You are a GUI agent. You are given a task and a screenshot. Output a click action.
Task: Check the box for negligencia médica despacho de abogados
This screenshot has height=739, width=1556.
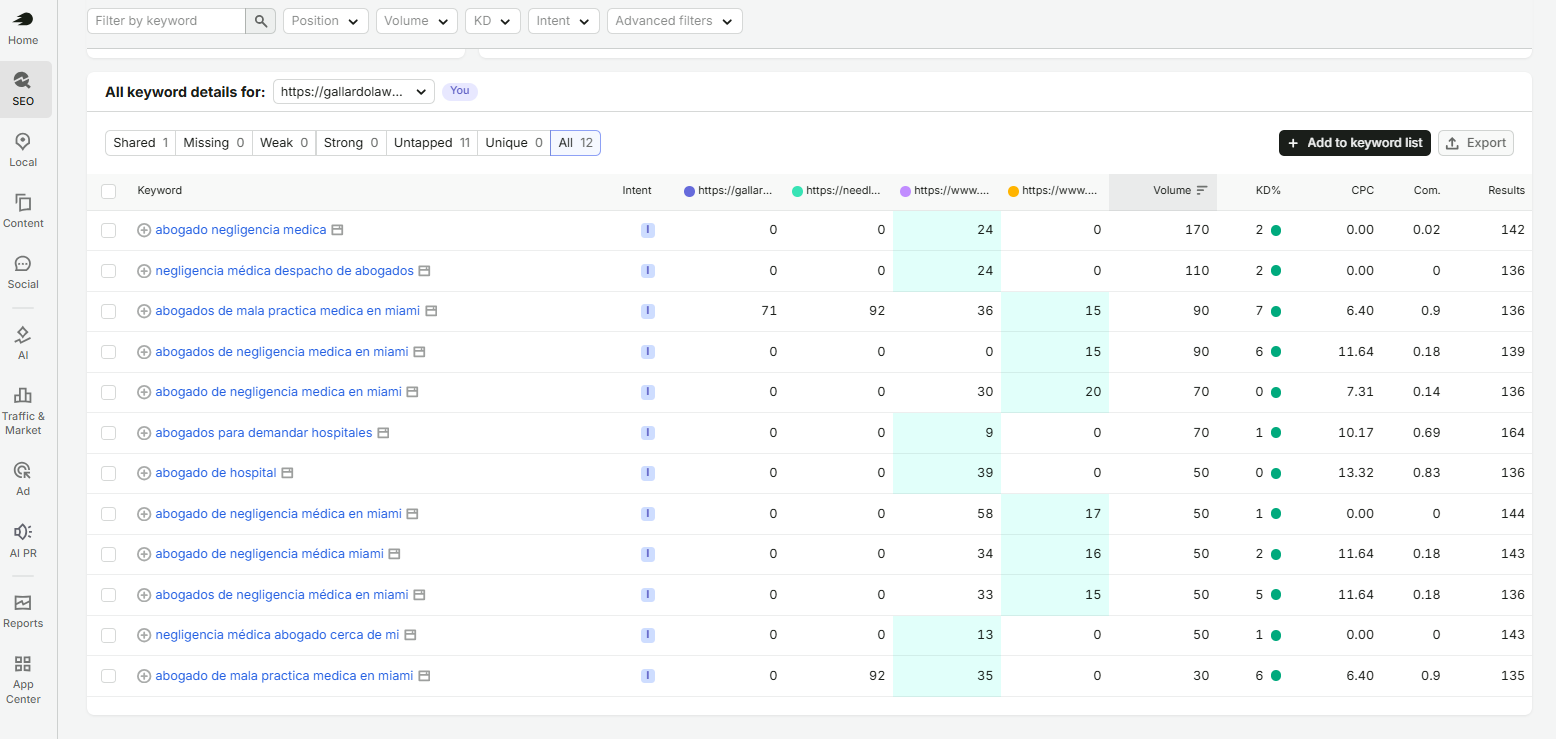point(109,271)
